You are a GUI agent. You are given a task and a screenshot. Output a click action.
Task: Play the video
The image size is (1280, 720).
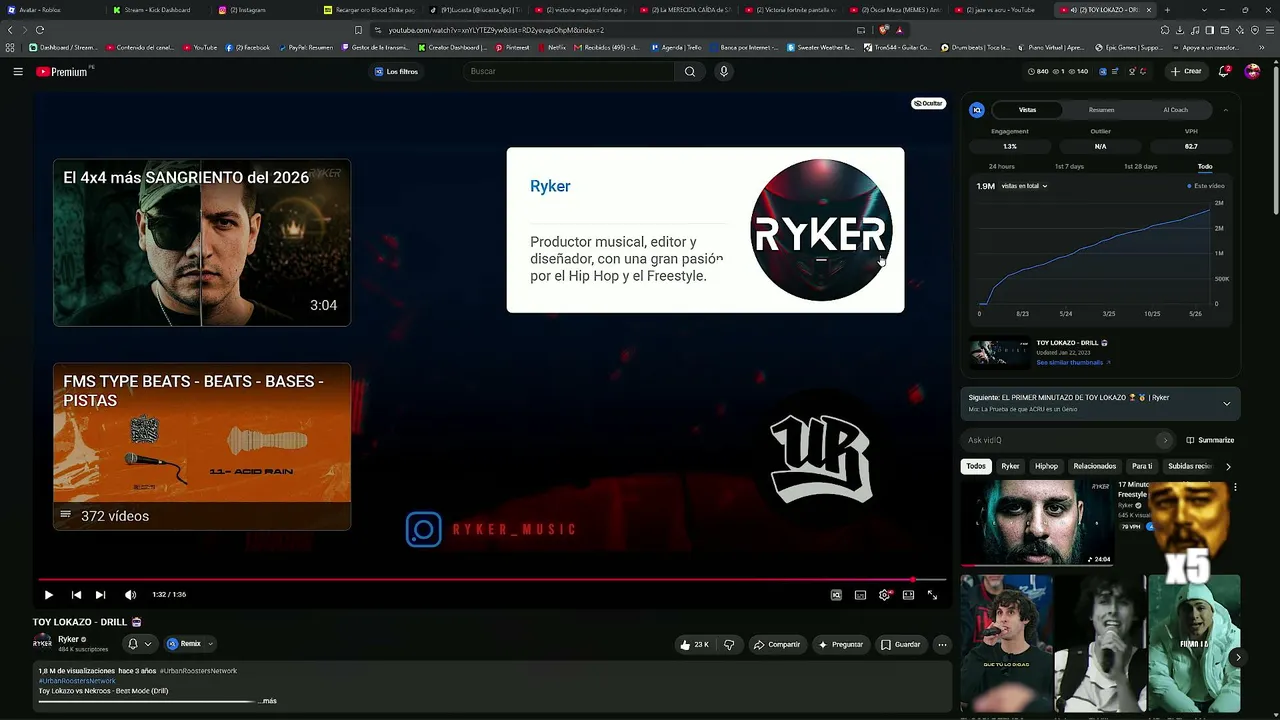click(x=48, y=595)
